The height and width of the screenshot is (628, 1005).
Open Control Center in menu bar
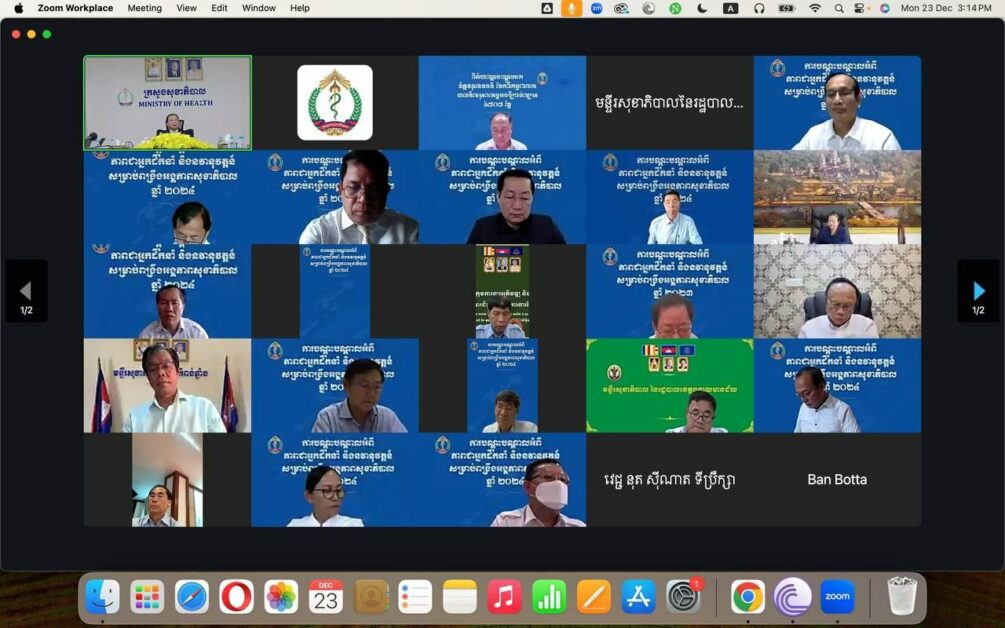[860, 8]
